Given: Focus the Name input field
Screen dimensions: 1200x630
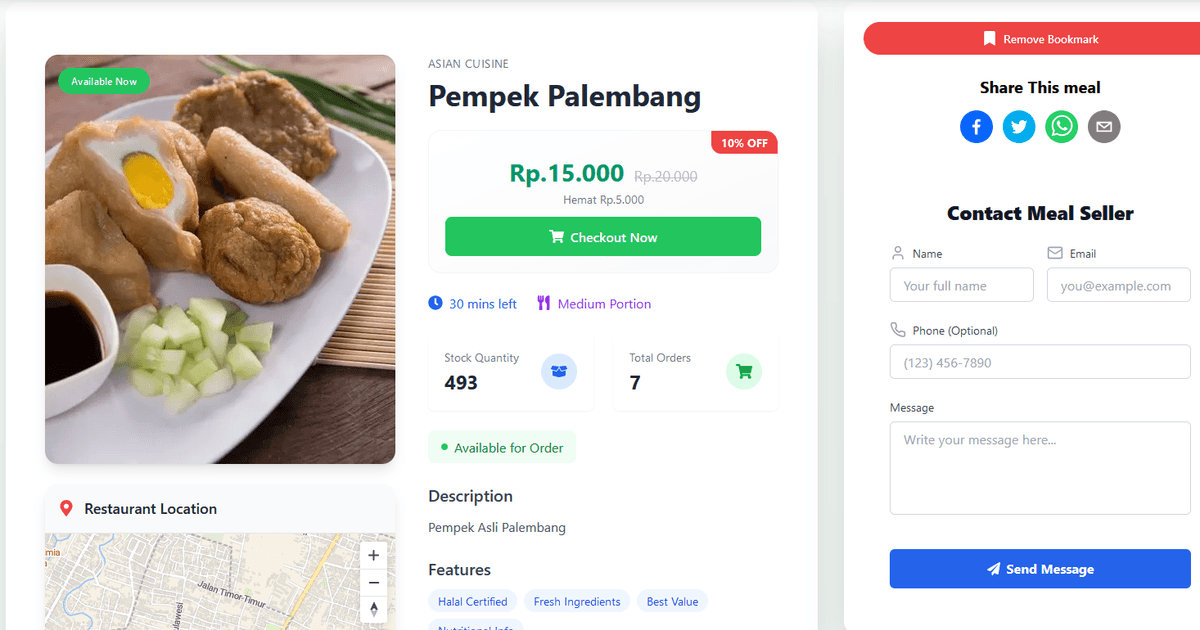Looking at the screenshot, I should pos(961,285).
